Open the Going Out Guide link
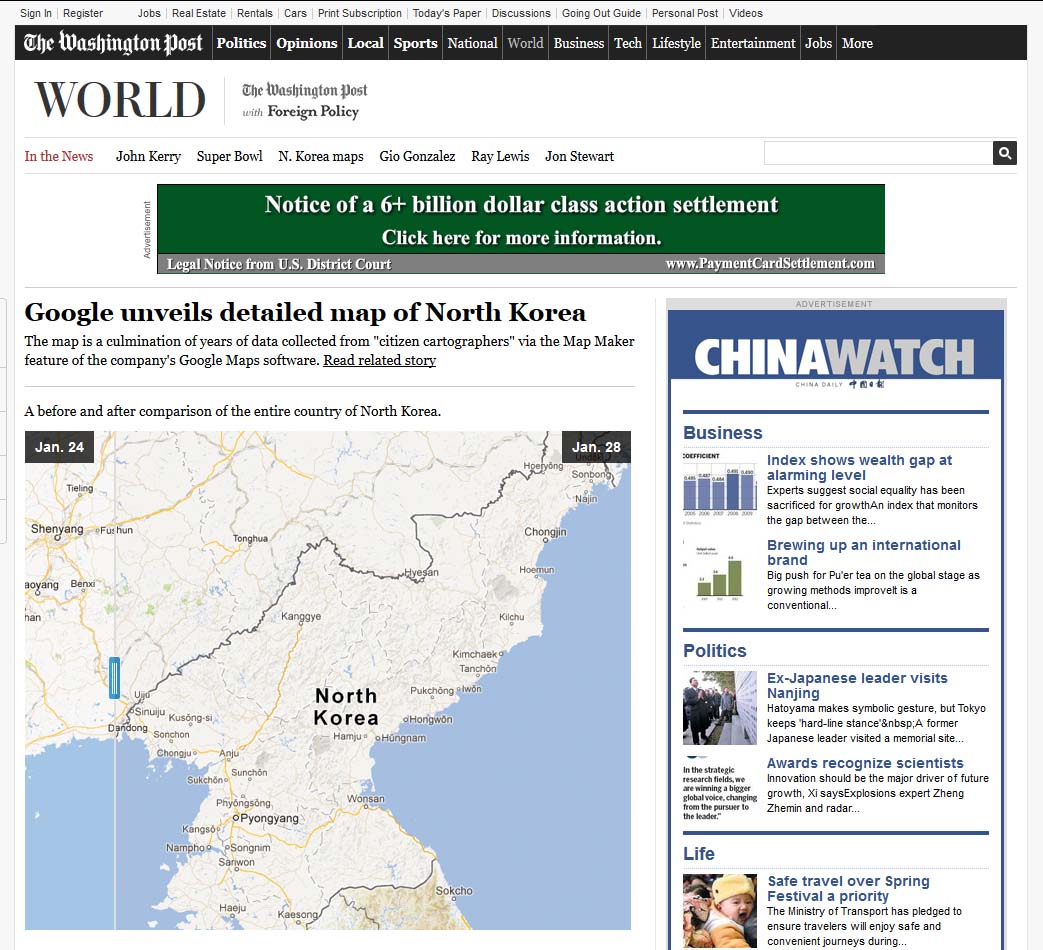The height and width of the screenshot is (950, 1043). 601,13
